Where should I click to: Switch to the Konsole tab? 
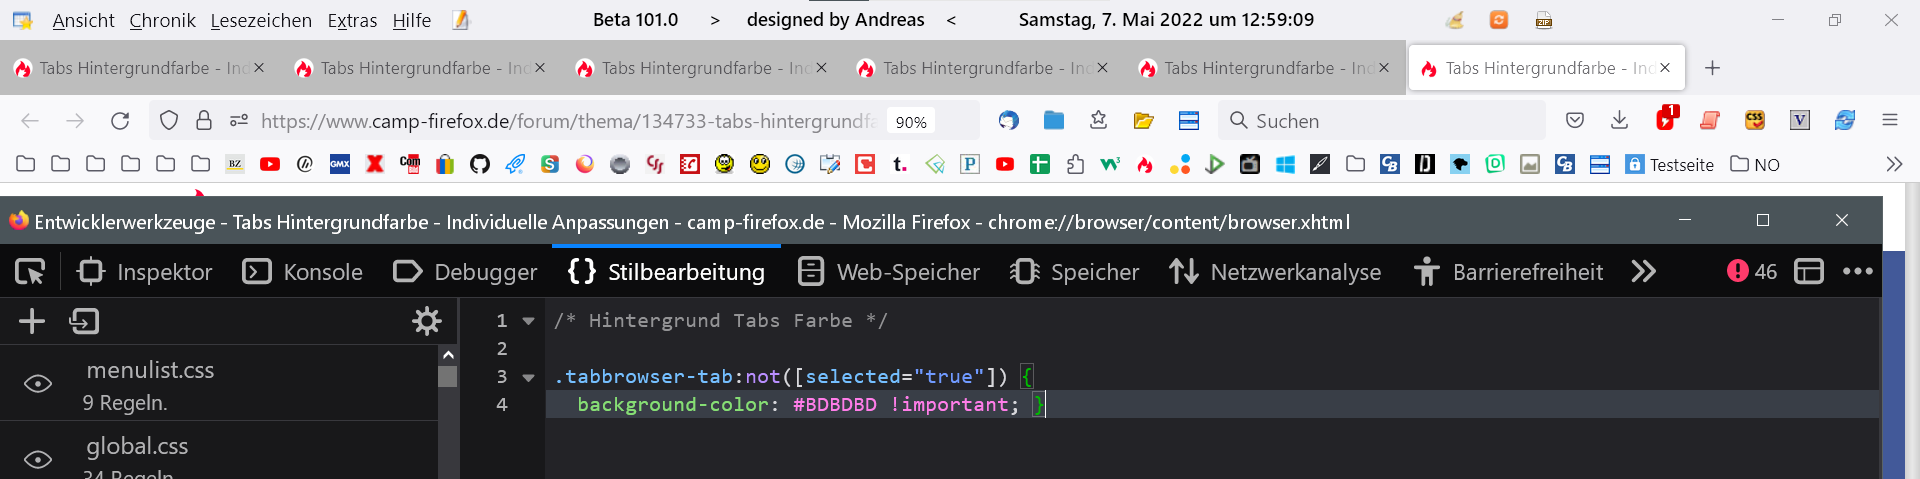point(303,272)
